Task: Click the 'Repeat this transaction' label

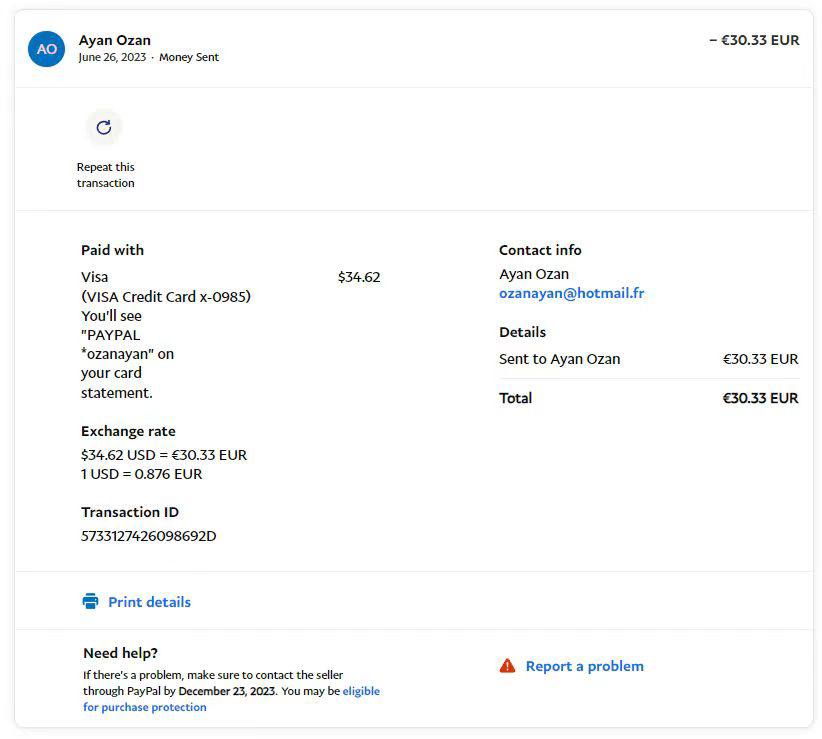Action: tap(105, 175)
